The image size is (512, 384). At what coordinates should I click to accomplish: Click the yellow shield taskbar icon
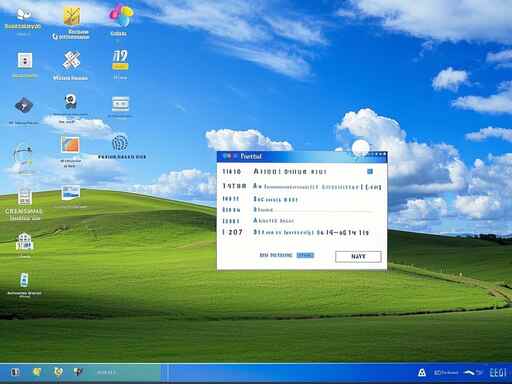pyautogui.click(x=37, y=372)
